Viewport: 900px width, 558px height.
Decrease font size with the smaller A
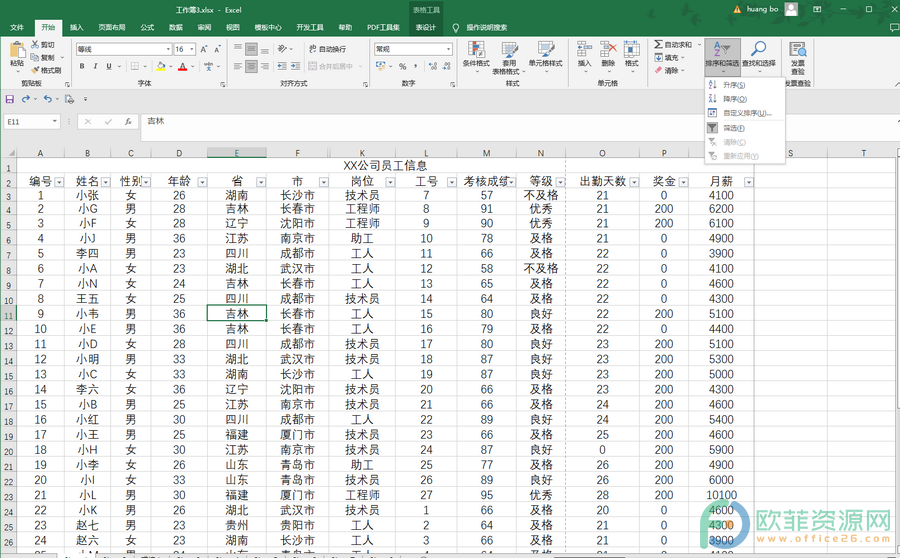(x=218, y=49)
